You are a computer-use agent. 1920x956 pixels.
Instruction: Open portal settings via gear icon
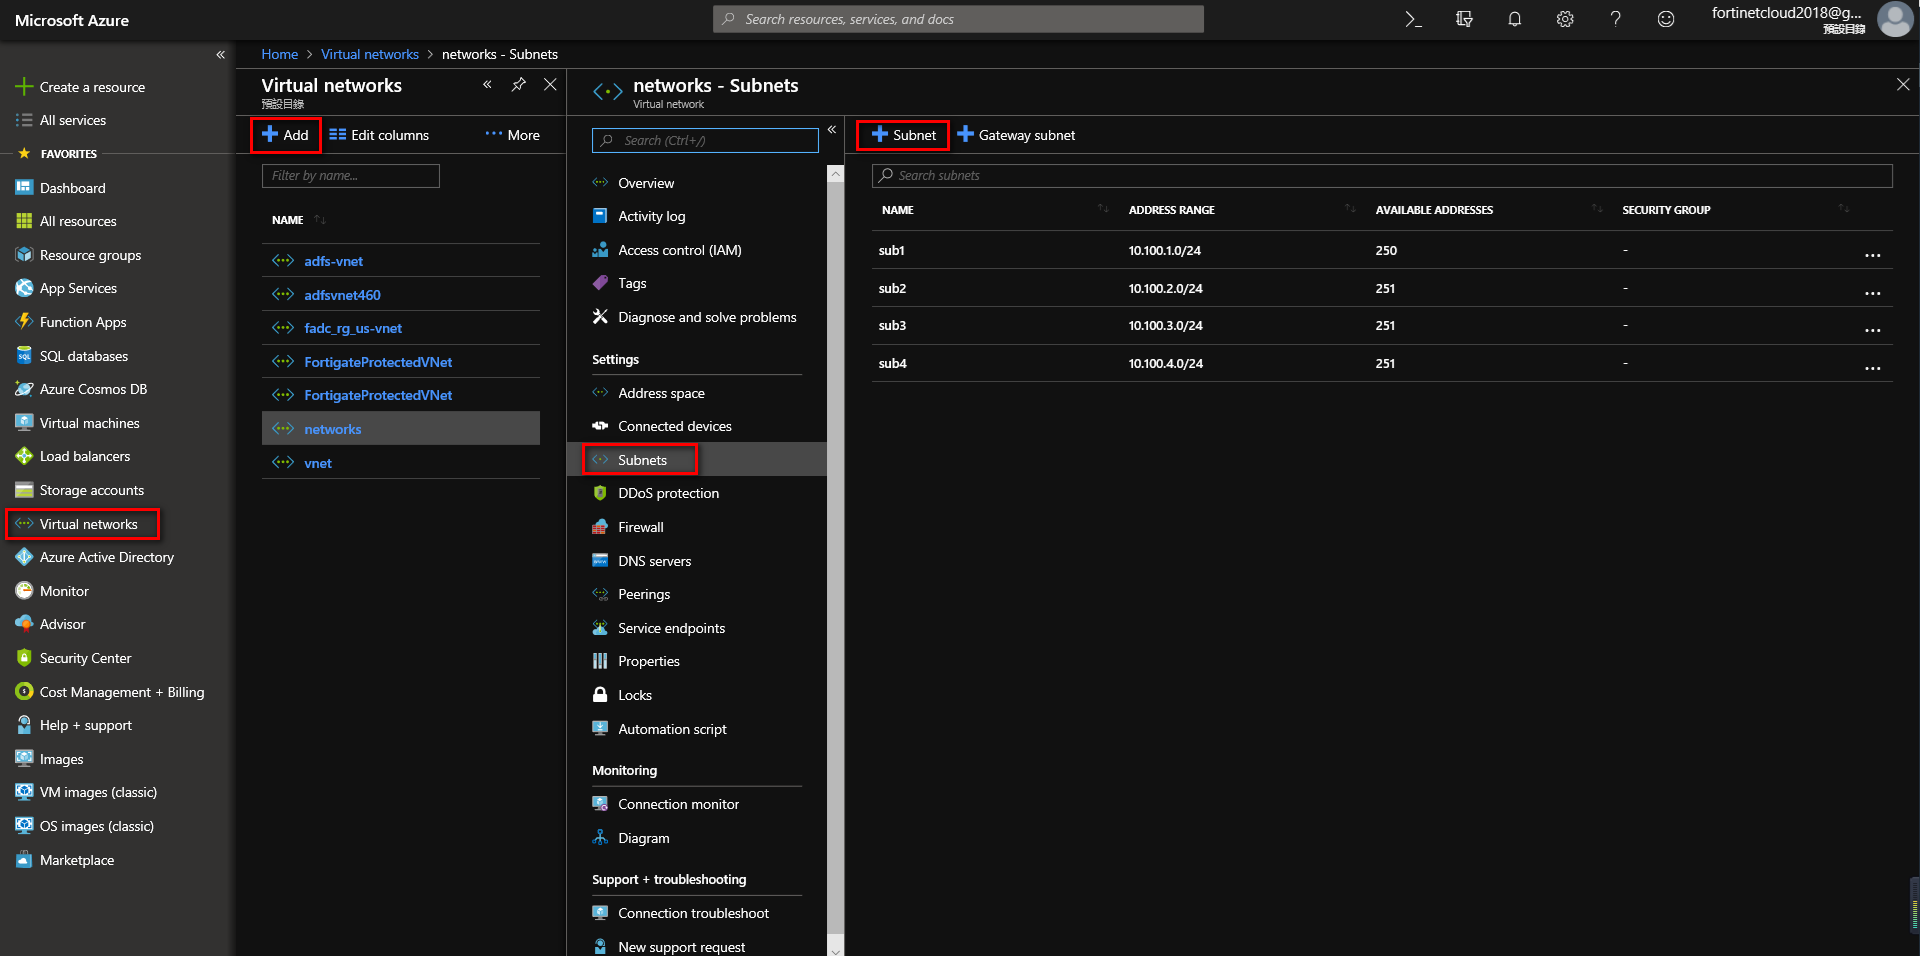tap(1564, 19)
